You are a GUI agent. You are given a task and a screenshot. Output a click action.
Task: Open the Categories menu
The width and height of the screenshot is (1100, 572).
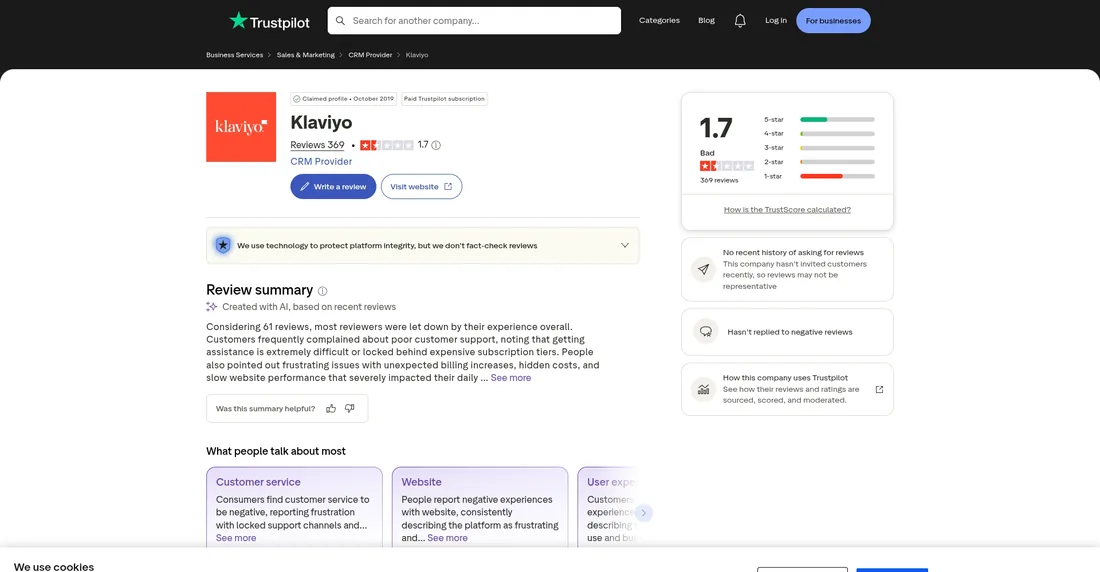click(659, 20)
